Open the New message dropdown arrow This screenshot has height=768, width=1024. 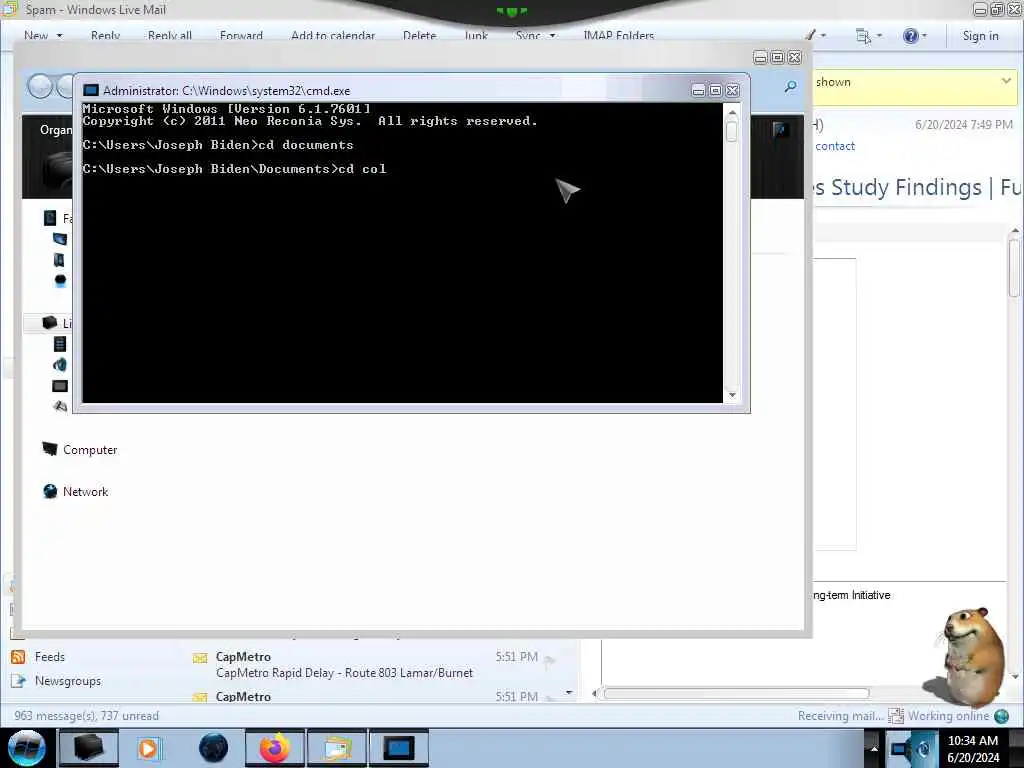coord(59,36)
